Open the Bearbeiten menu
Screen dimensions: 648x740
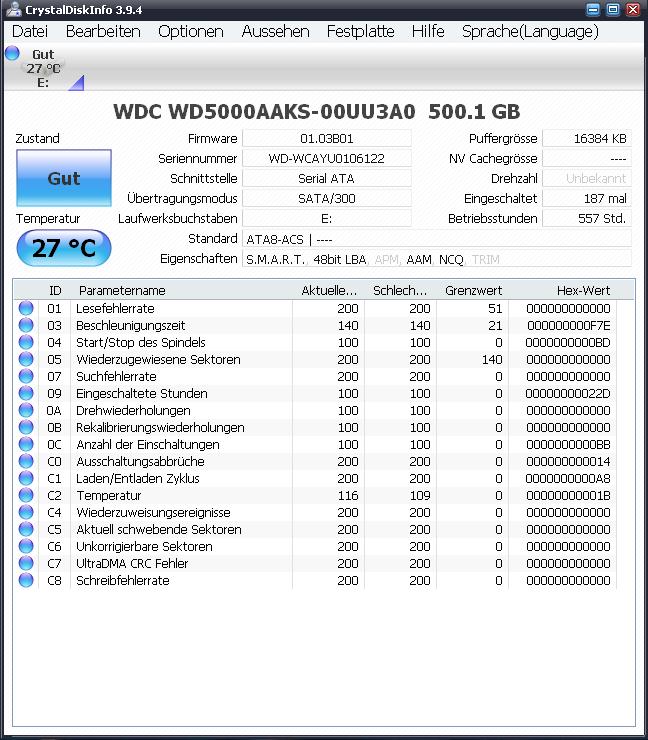tap(103, 32)
